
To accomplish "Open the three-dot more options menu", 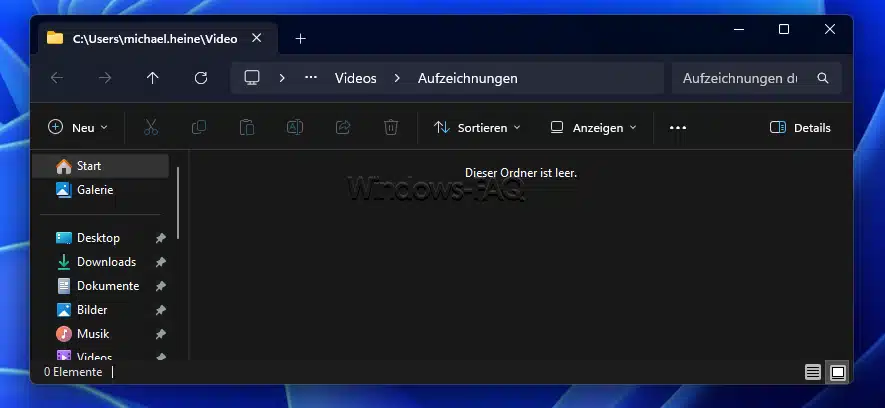I will click(678, 128).
